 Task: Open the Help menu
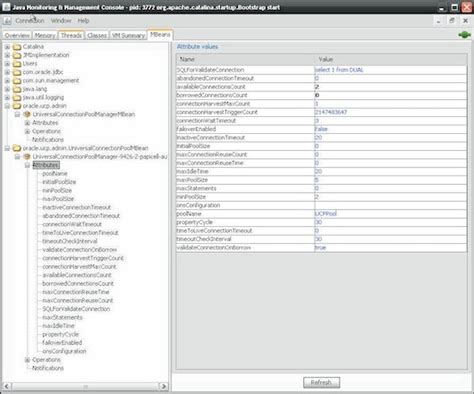83,21
